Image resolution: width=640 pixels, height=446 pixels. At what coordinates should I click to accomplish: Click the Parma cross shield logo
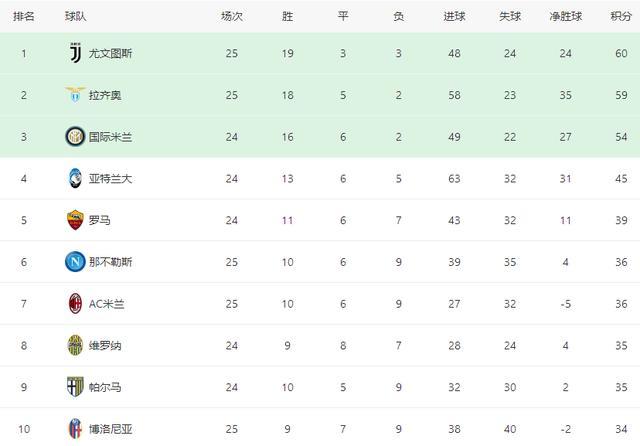tap(75, 387)
